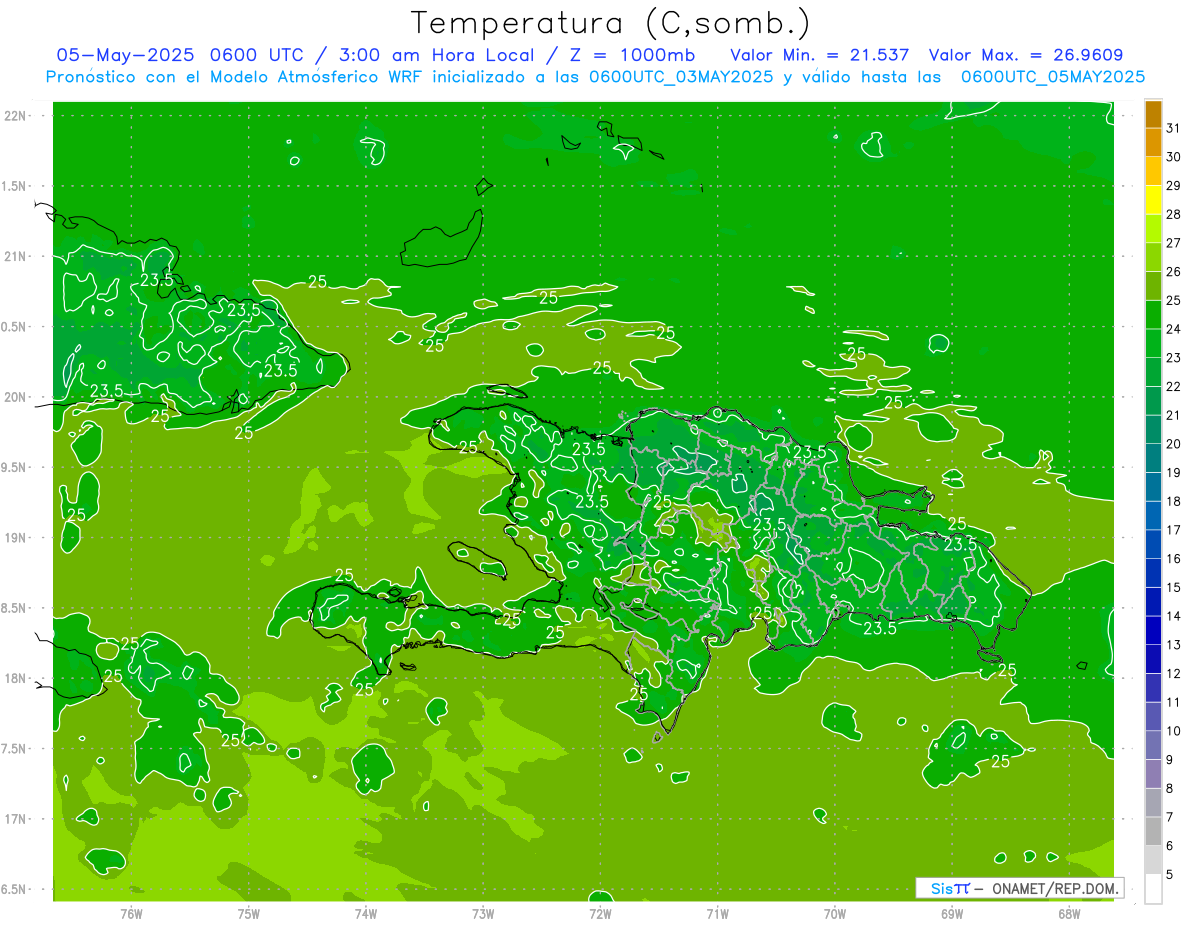Image resolution: width=1200 pixels, height=927 pixels.
Task: Click the '75W' longitude axis label
Action: (x=249, y=914)
